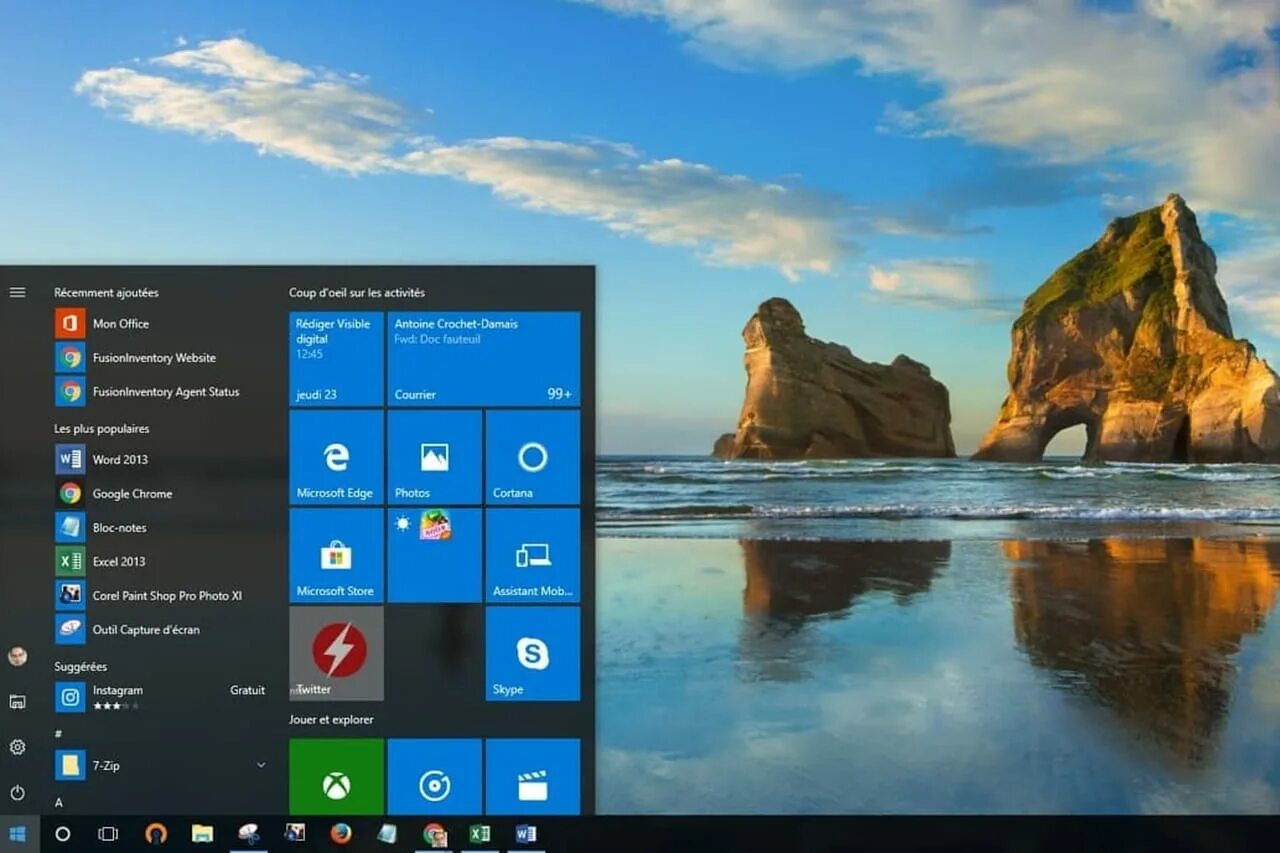Open Cortana search circle on taskbar
Image resolution: width=1280 pixels, height=853 pixels.
pos(62,834)
